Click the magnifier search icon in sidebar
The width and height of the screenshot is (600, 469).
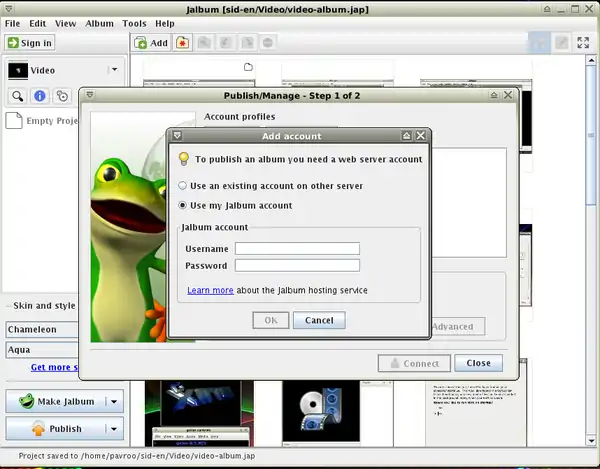[18, 96]
